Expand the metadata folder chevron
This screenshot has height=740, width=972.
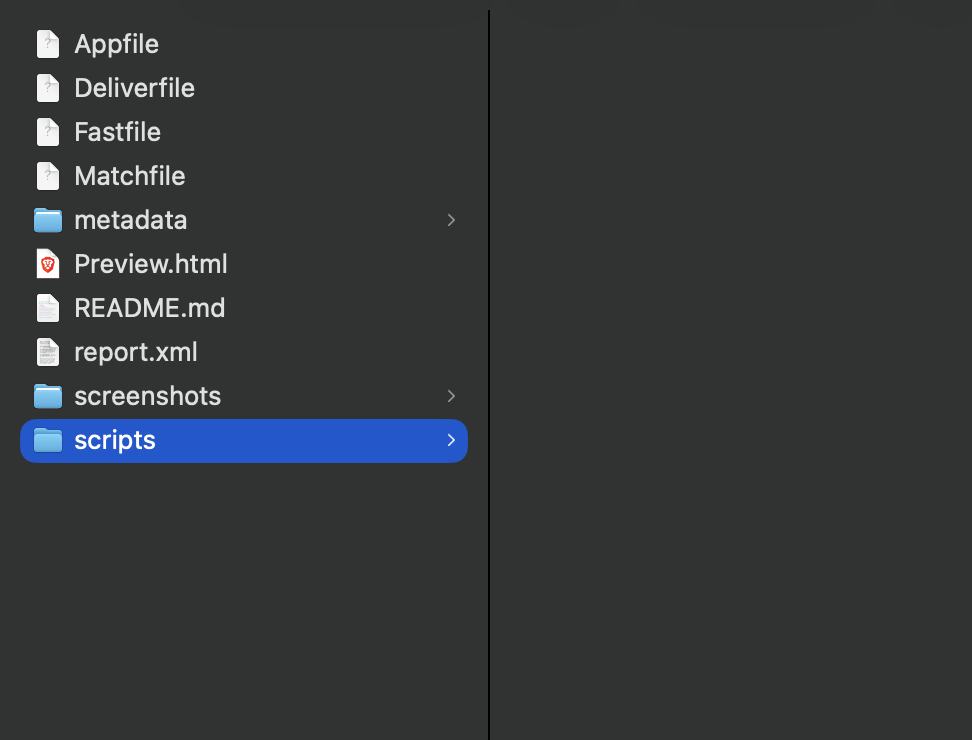(x=451, y=220)
